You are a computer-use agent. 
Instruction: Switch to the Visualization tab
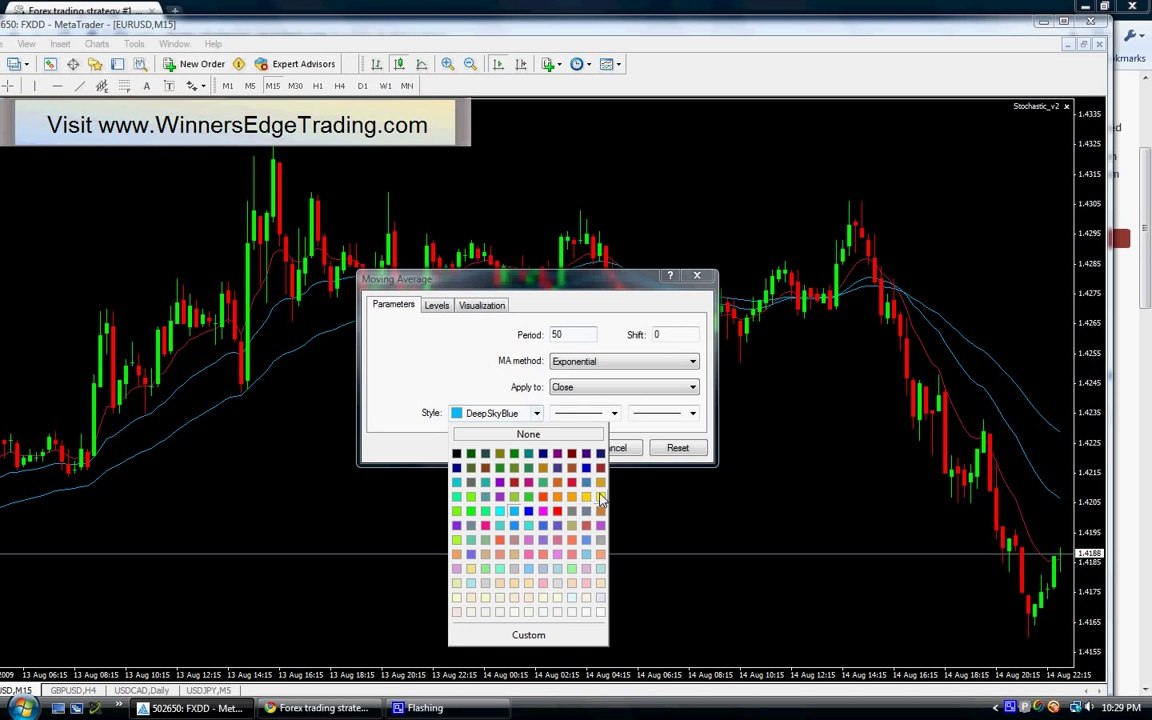tap(482, 306)
